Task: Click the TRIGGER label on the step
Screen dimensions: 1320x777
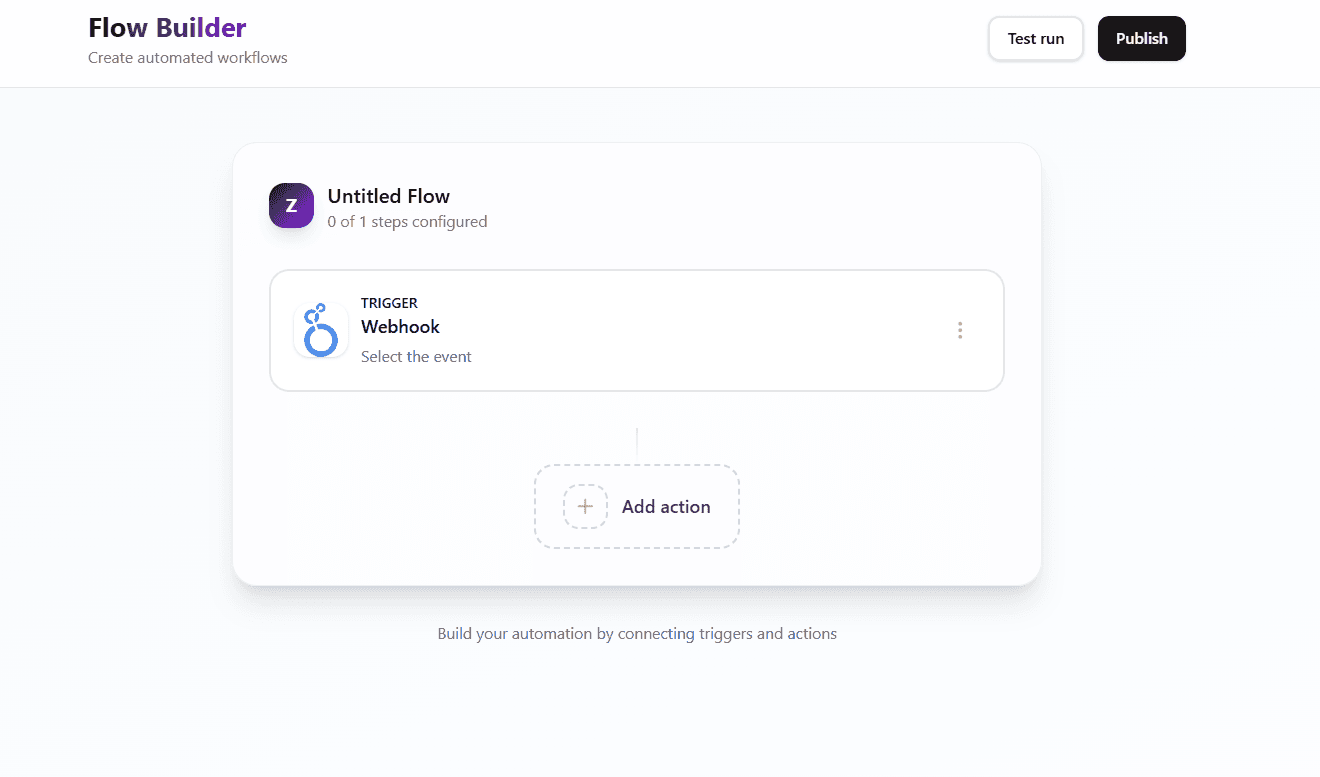Action: [x=389, y=303]
